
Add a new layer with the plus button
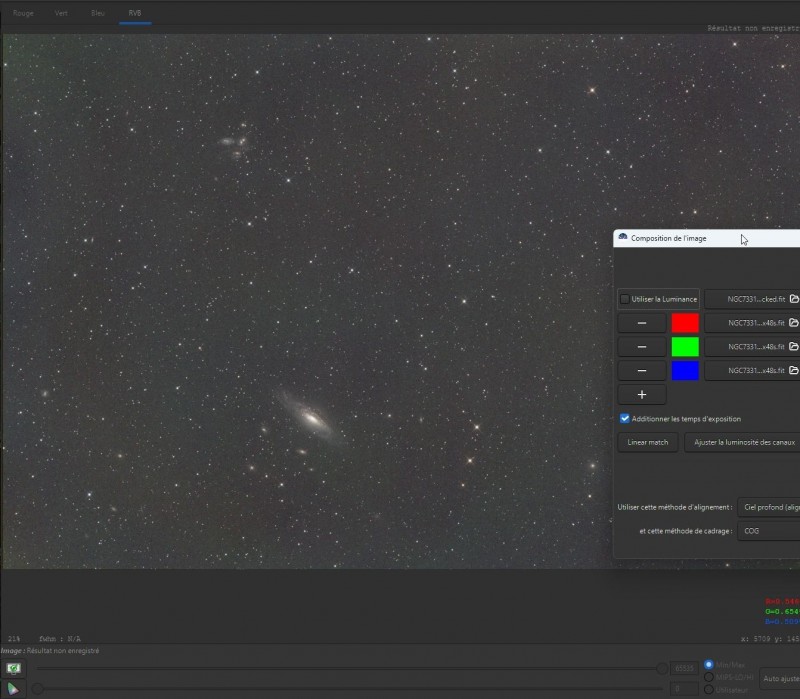coord(642,394)
